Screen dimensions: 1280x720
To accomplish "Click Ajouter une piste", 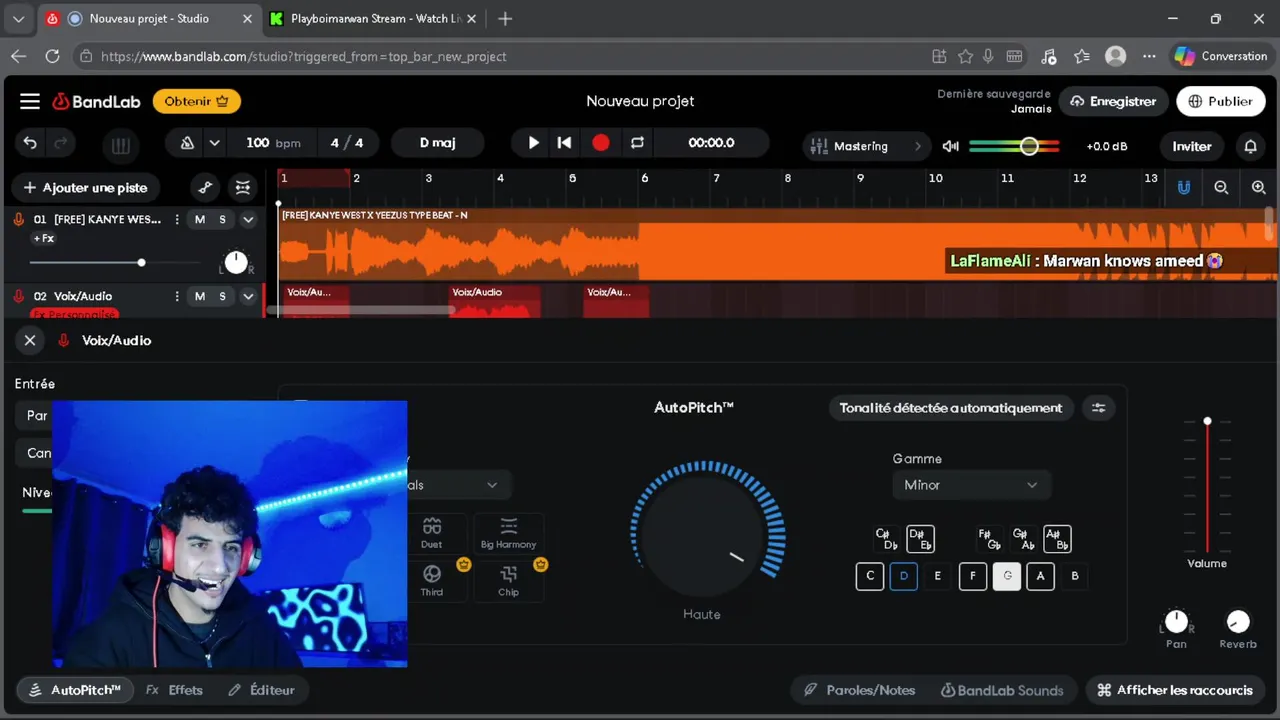I will point(85,187).
